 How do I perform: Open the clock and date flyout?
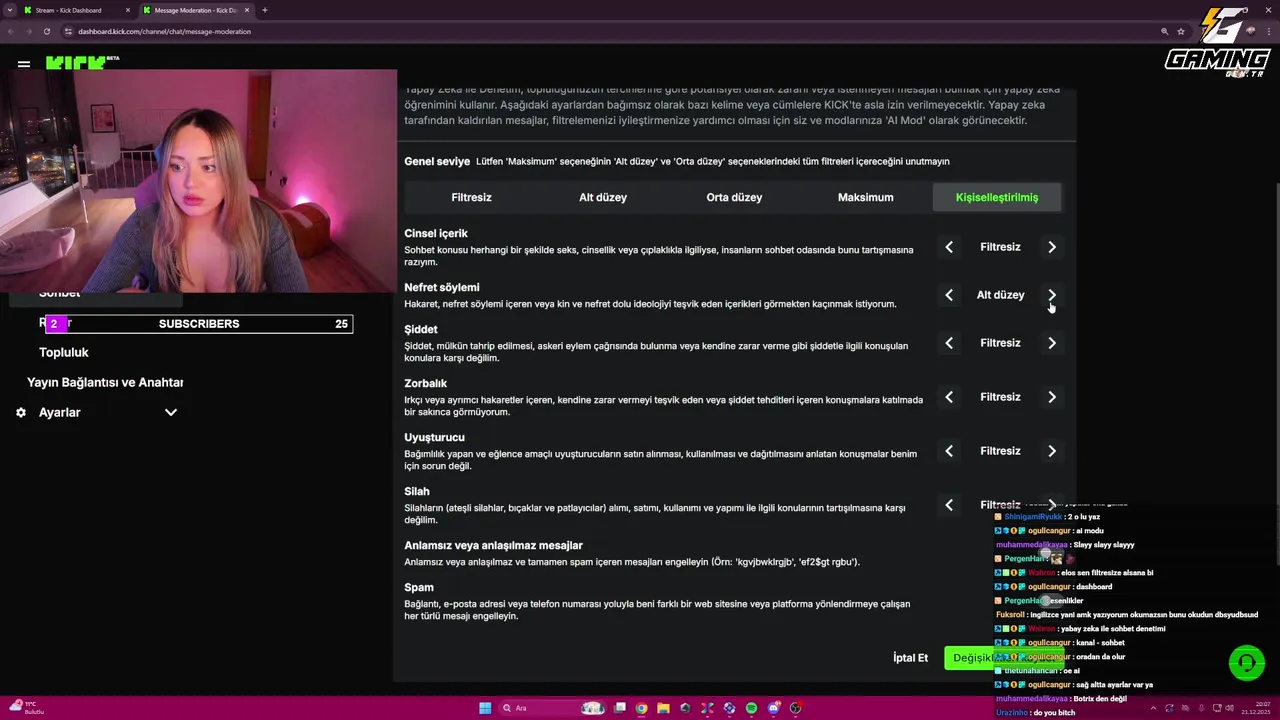(x=1254, y=708)
